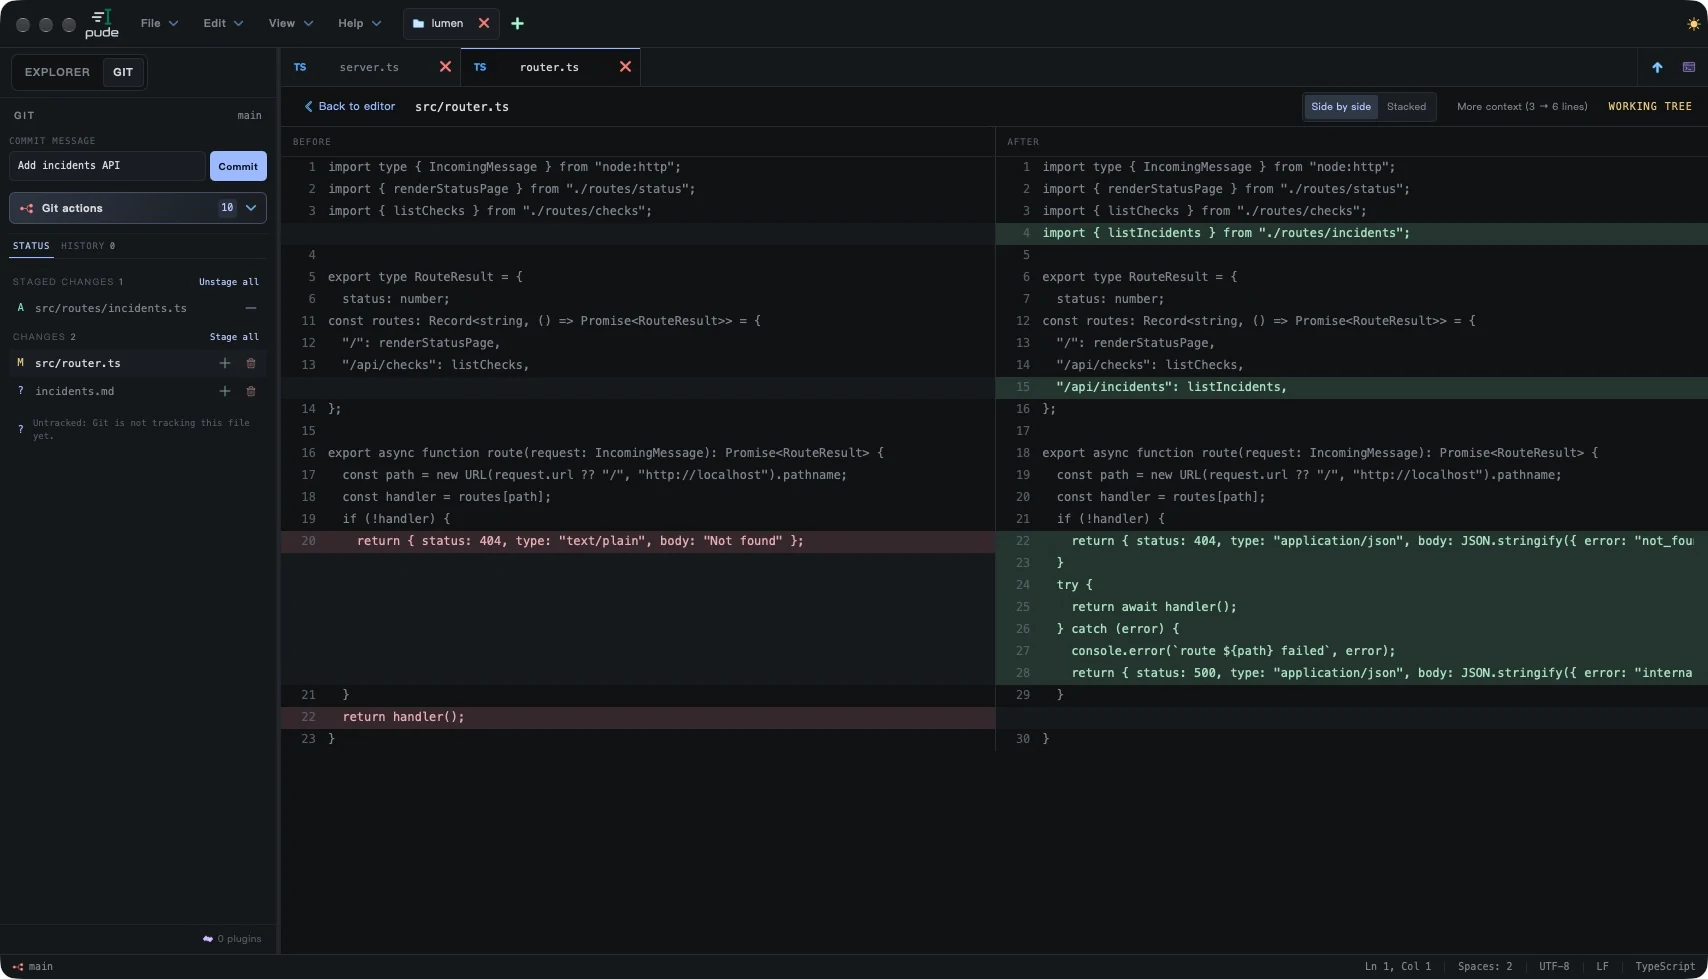Click UTF-8 encoding in status bar

1554,967
